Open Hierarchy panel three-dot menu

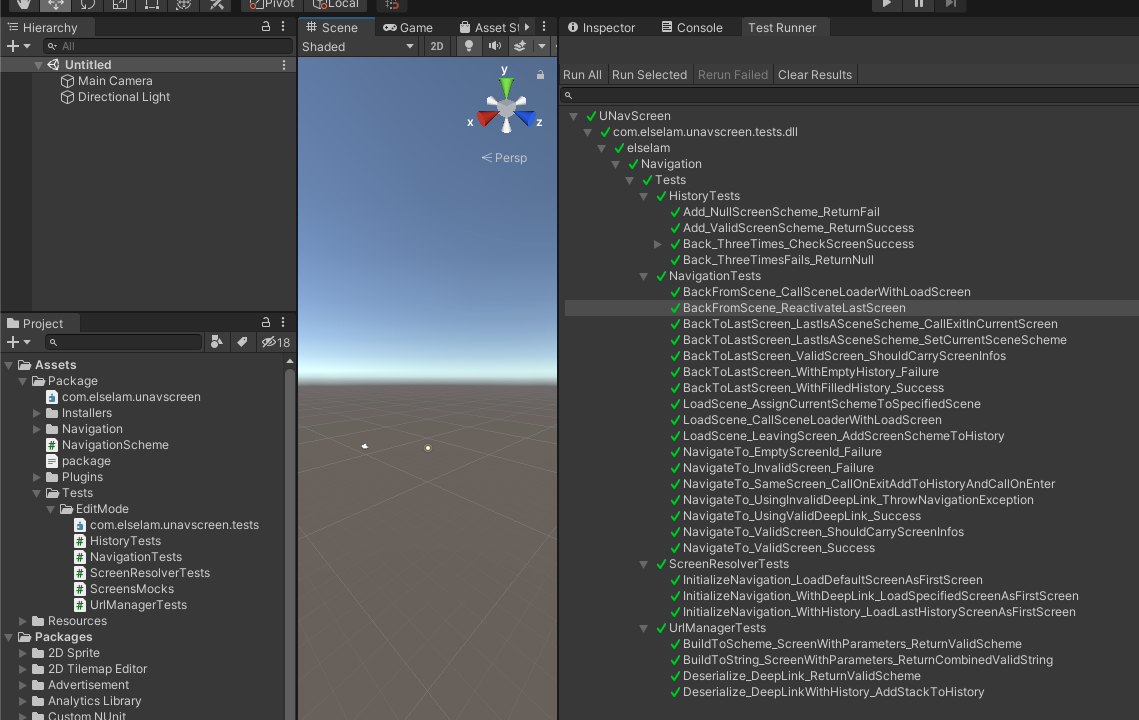(x=283, y=27)
